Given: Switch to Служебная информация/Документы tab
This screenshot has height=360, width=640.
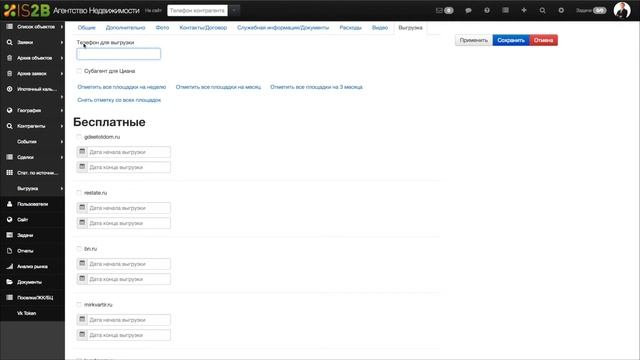Looking at the screenshot, I should pyautogui.click(x=283, y=28).
